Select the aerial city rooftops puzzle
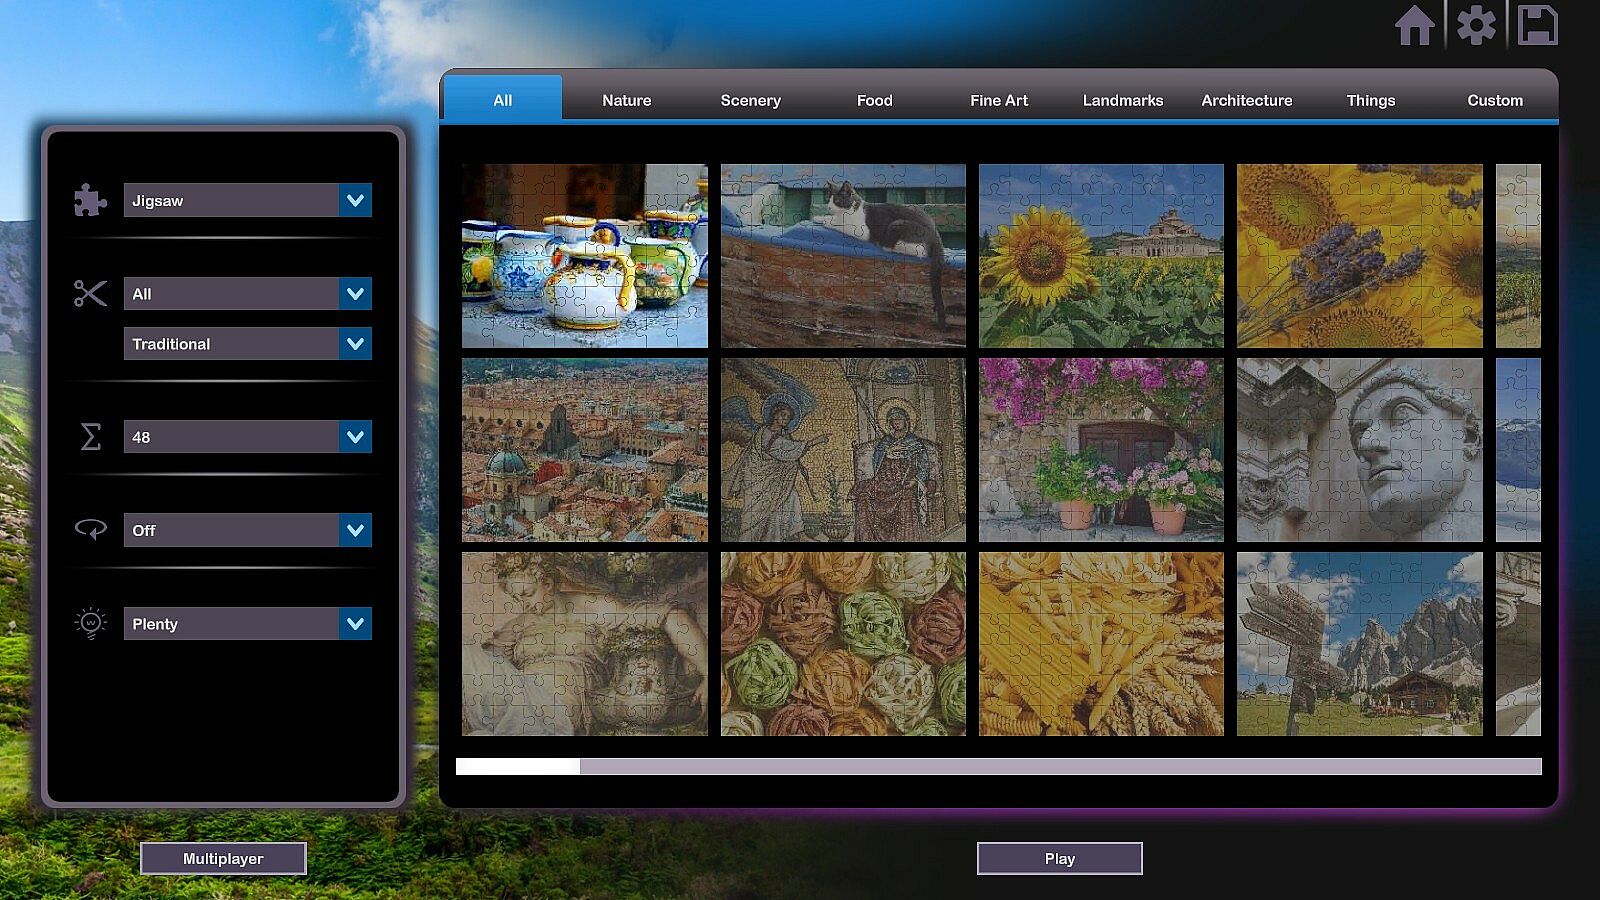This screenshot has width=1600, height=900. (585, 450)
